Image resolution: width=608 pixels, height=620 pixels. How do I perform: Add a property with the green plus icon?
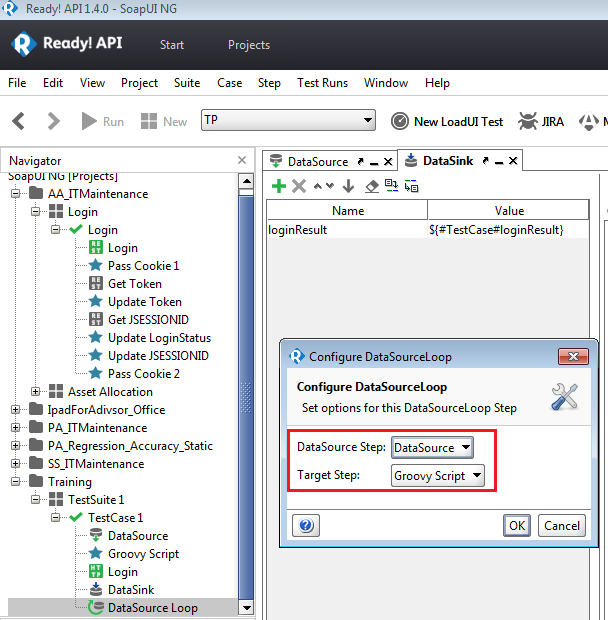click(x=279, y=186)
